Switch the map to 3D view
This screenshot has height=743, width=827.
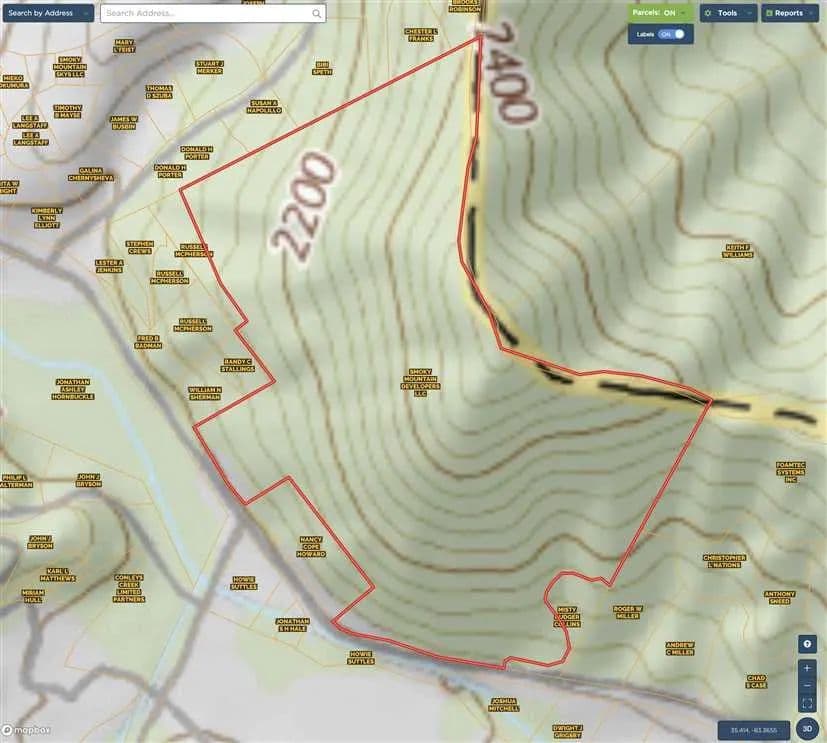[x=807, y=729]
